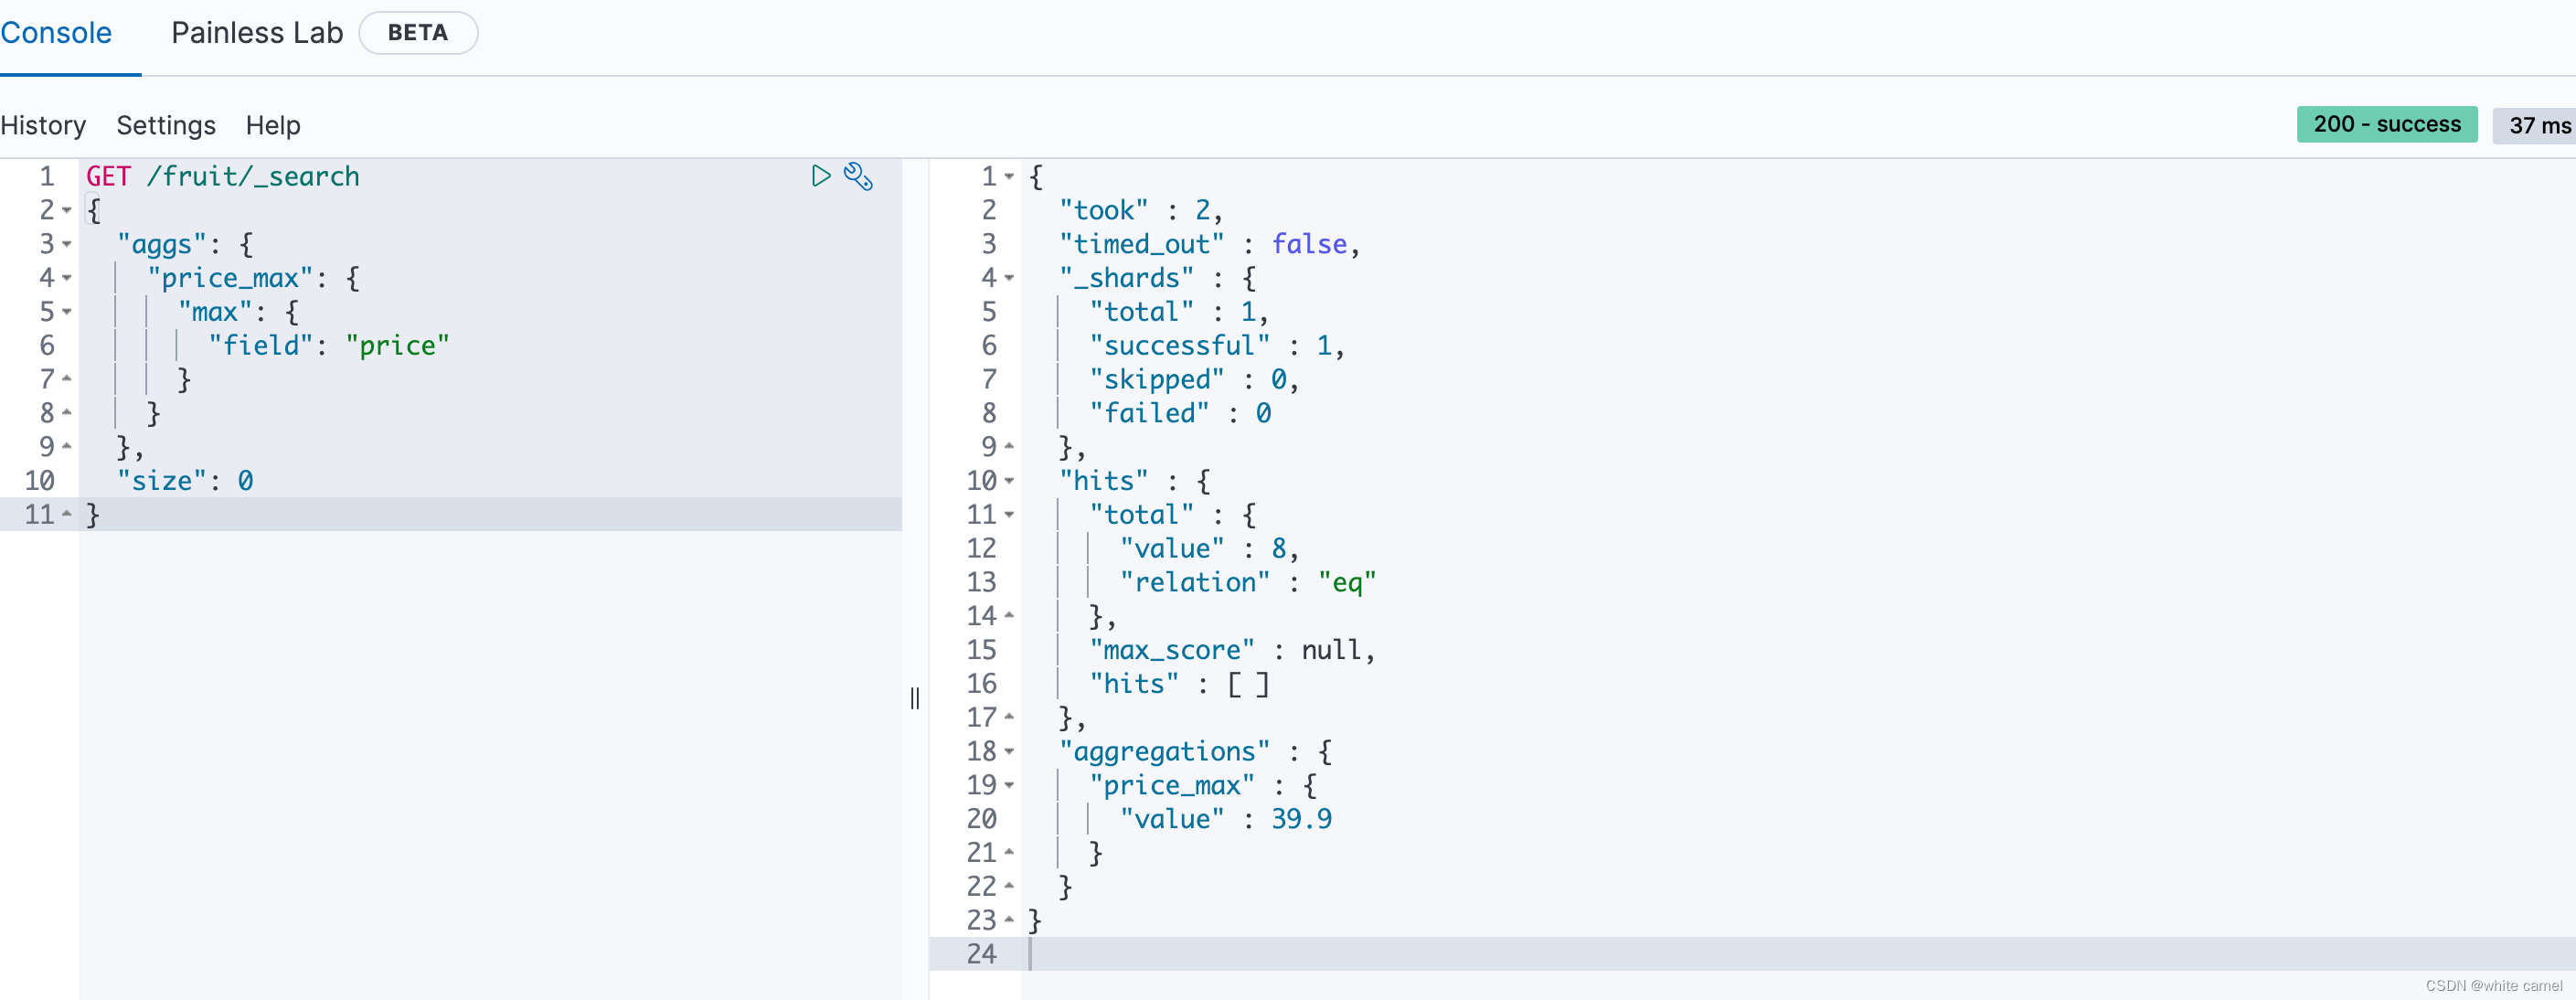The width and height of the screenshot is (2576, 1000).
Task: Click the "successful" : 1 line
Action: pos(1217,346)
